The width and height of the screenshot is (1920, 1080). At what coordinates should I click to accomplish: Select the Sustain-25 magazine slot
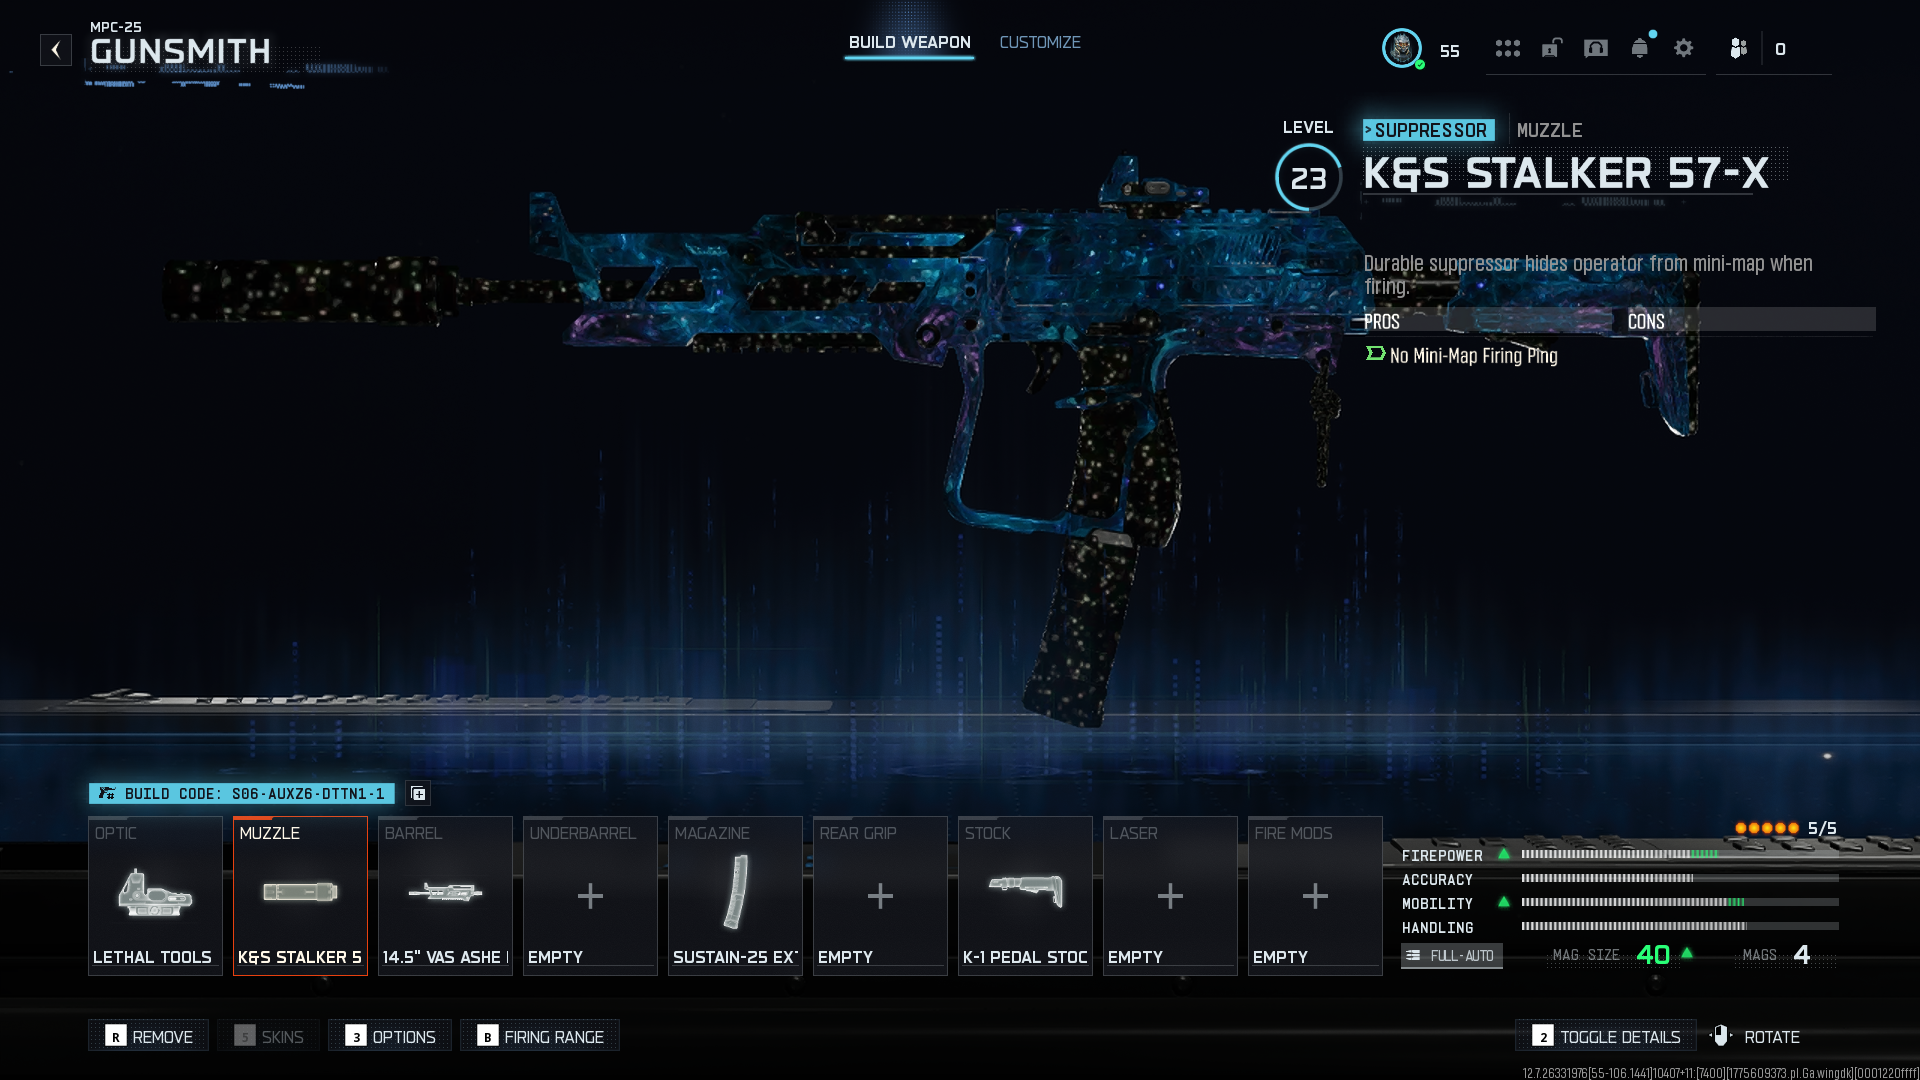(735, 896)
